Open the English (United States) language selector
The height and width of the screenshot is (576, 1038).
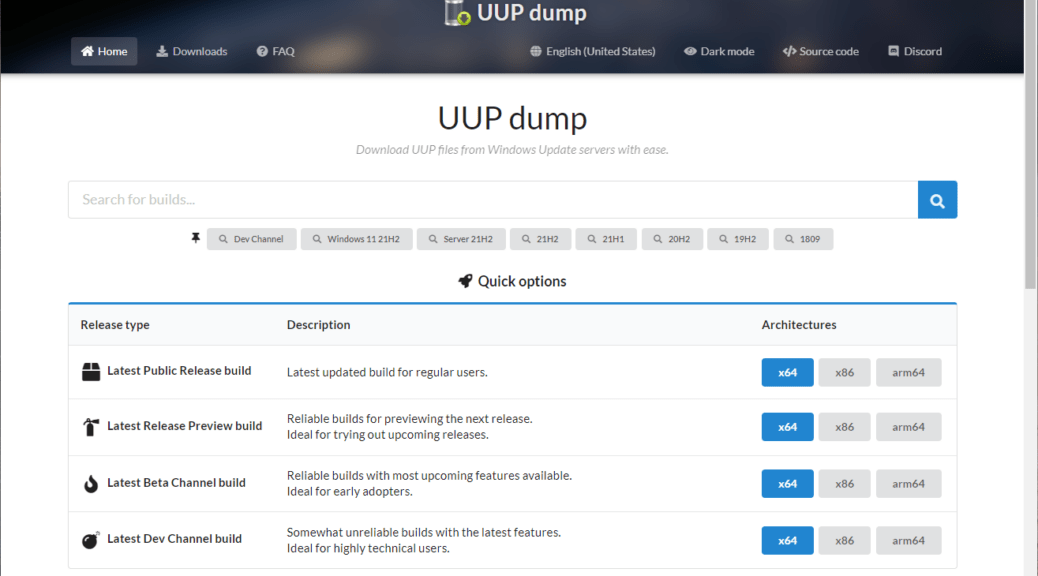[593, 51]
